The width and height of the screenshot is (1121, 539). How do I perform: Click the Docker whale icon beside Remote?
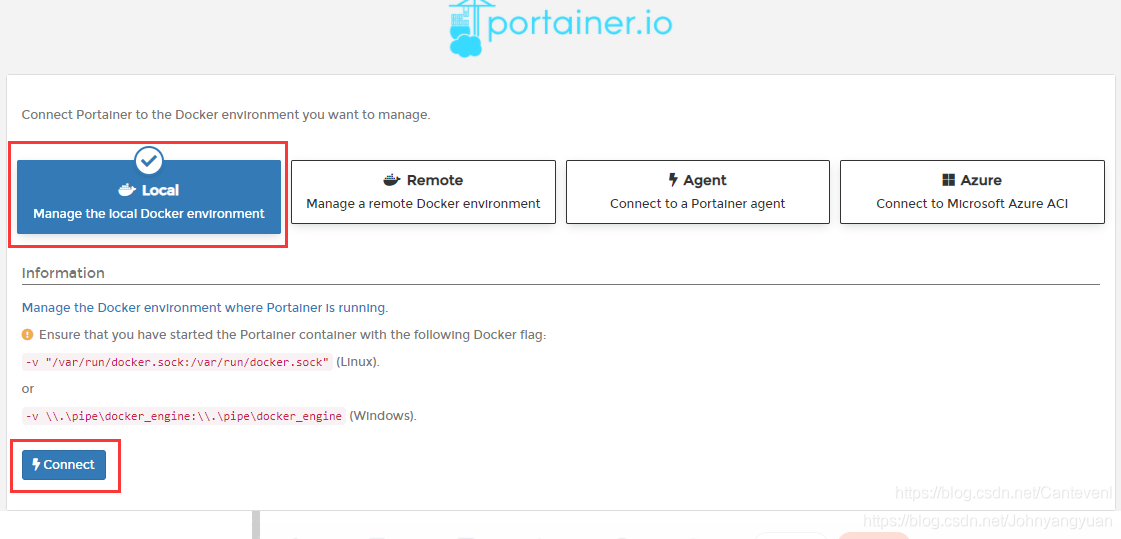392,180
